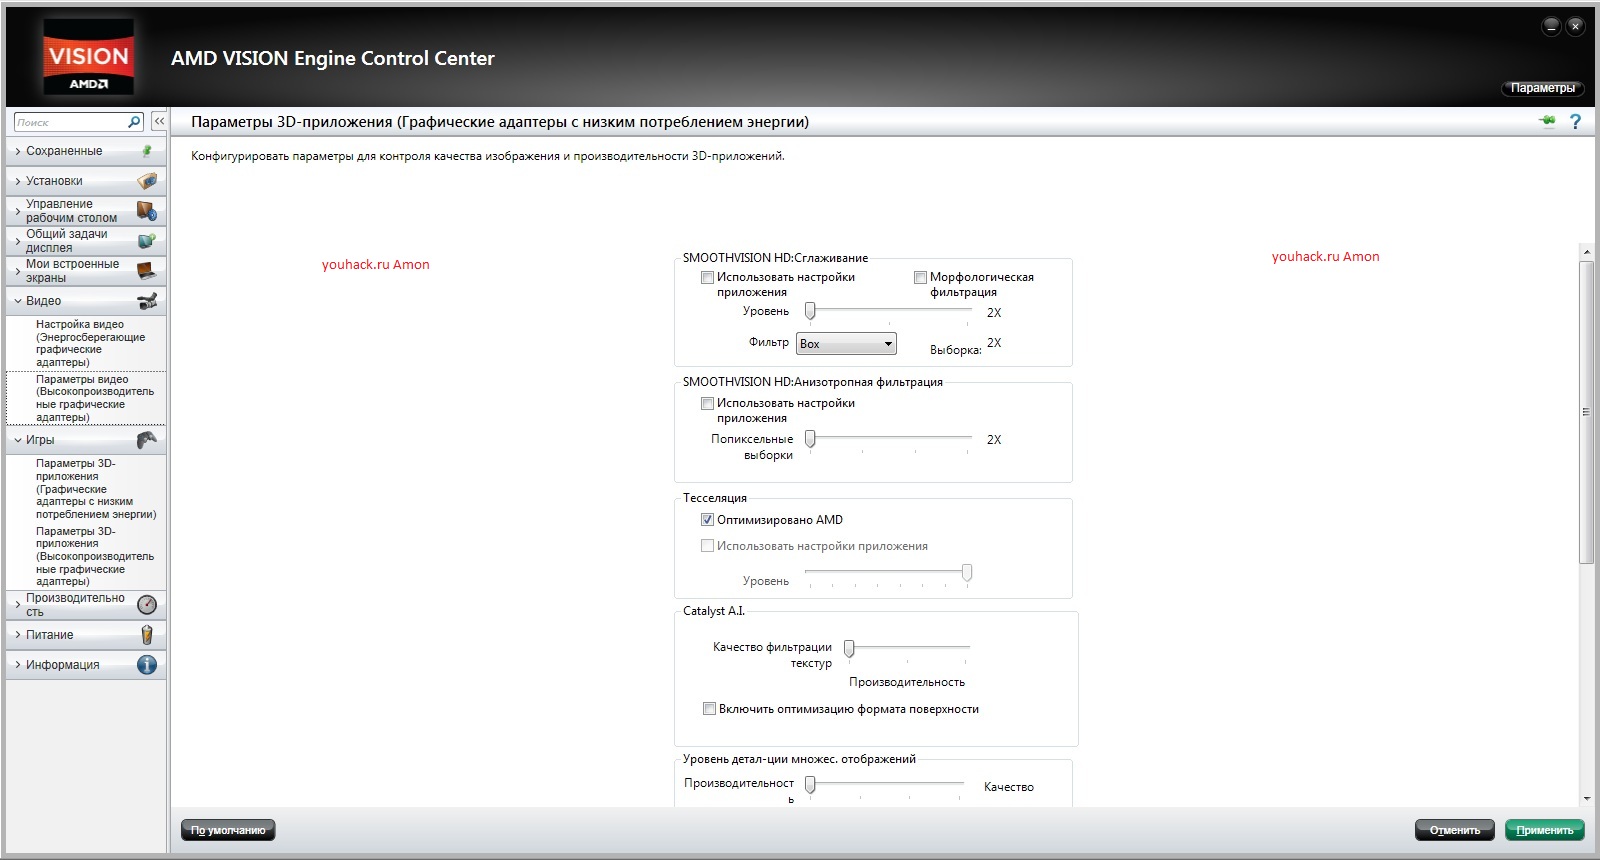Expand the Управление рабочим столом section
Image resolution: width=1600 pixels, height=860 pixels.
71,211
